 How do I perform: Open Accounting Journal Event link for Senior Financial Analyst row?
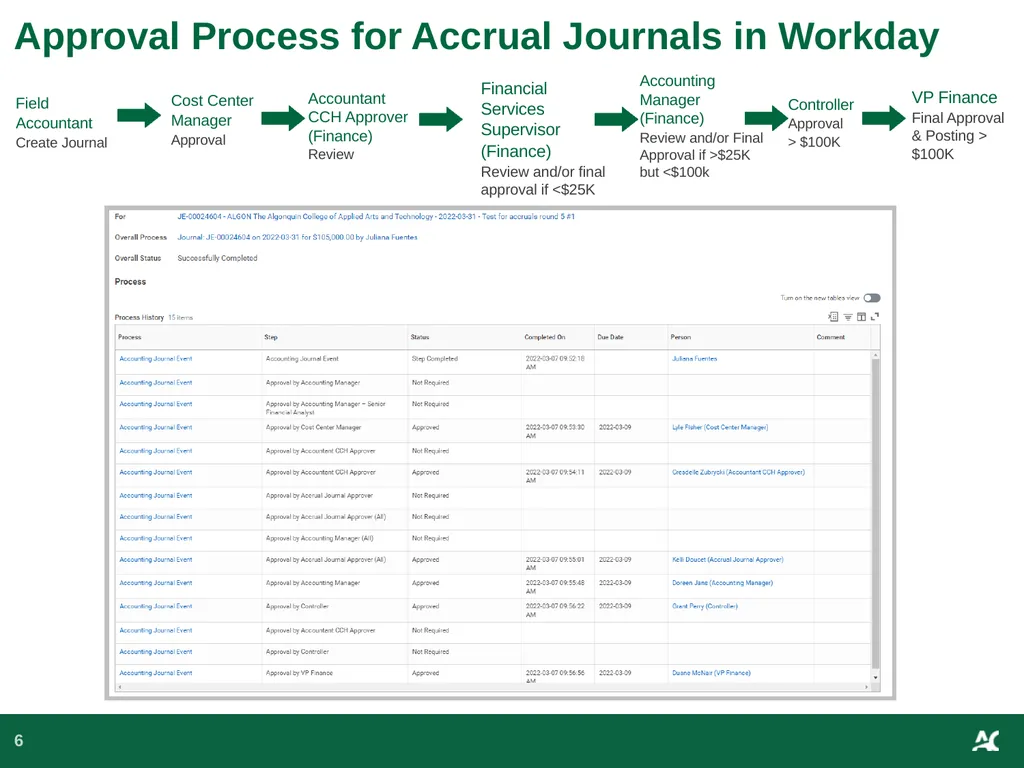[x=155, y=404]
